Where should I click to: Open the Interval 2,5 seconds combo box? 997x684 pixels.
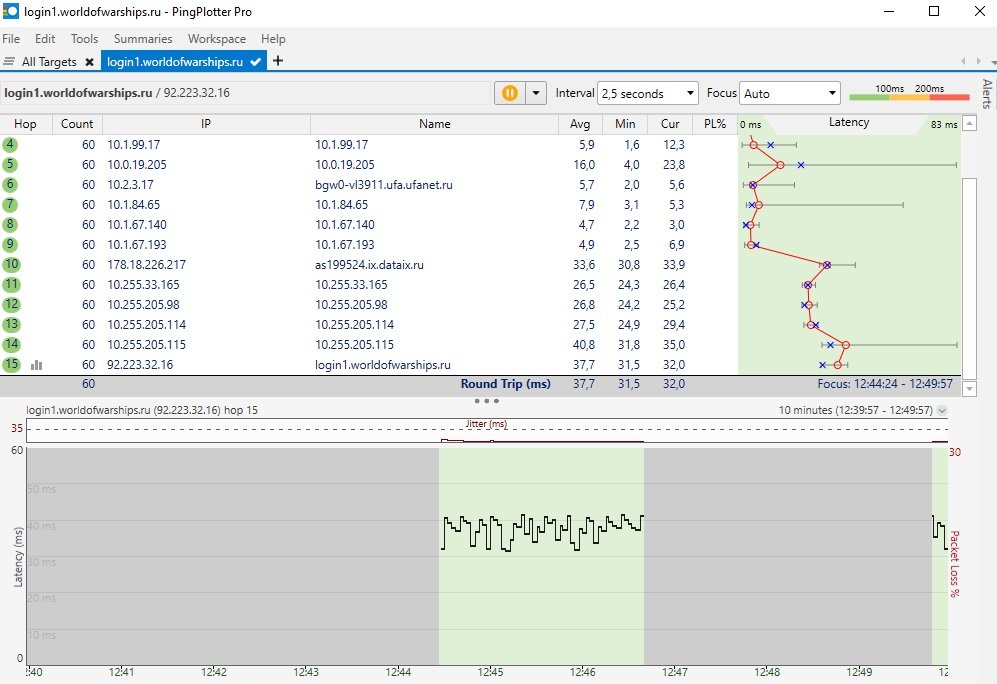click(x=648, y=93)
